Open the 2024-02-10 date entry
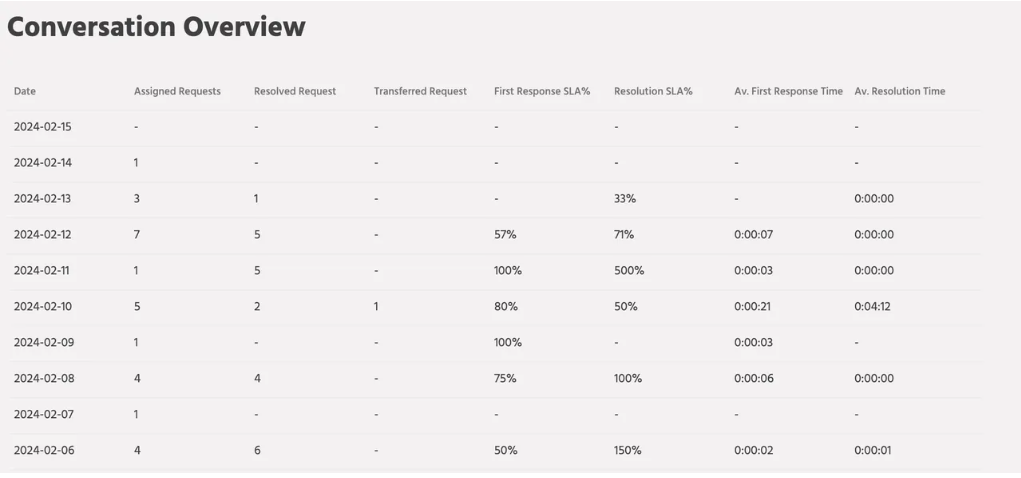The height and width of the screenshot is (478, 1021). (x=42, y=307)
